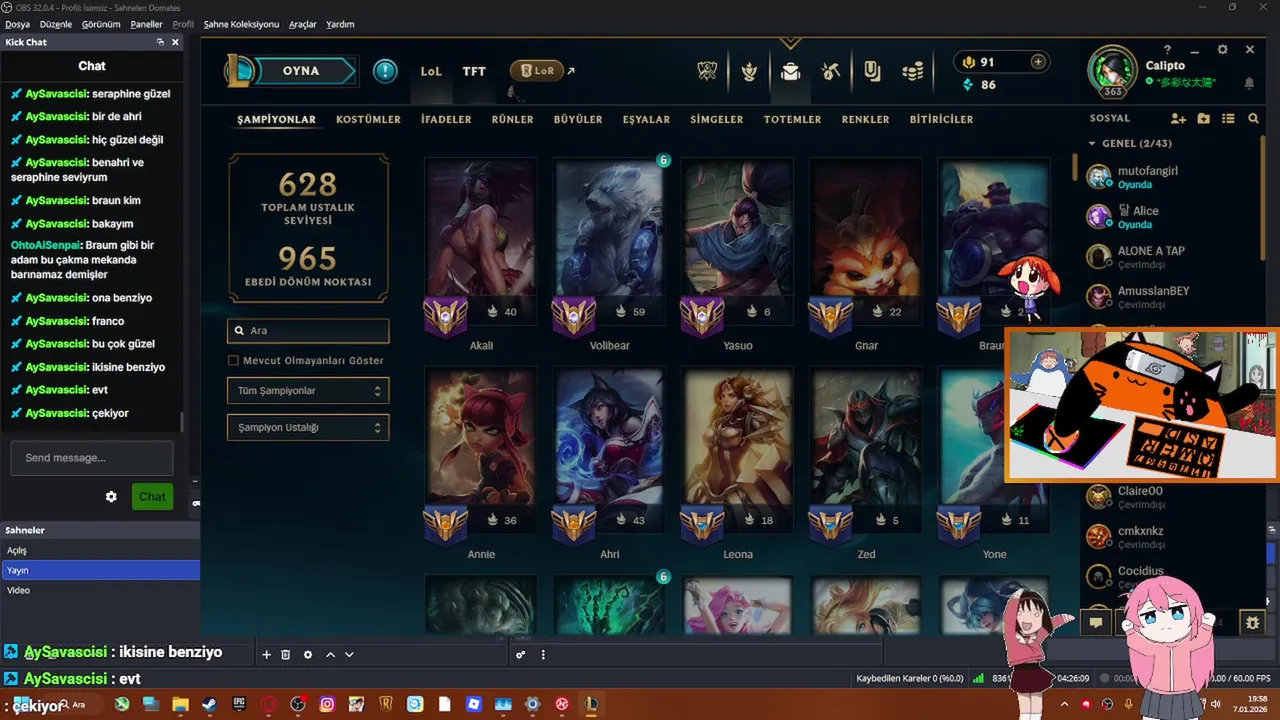Open the Loot hammer icon
Image resolution: width=1280 pixels, height=720 pixels.
click(831, 71)
